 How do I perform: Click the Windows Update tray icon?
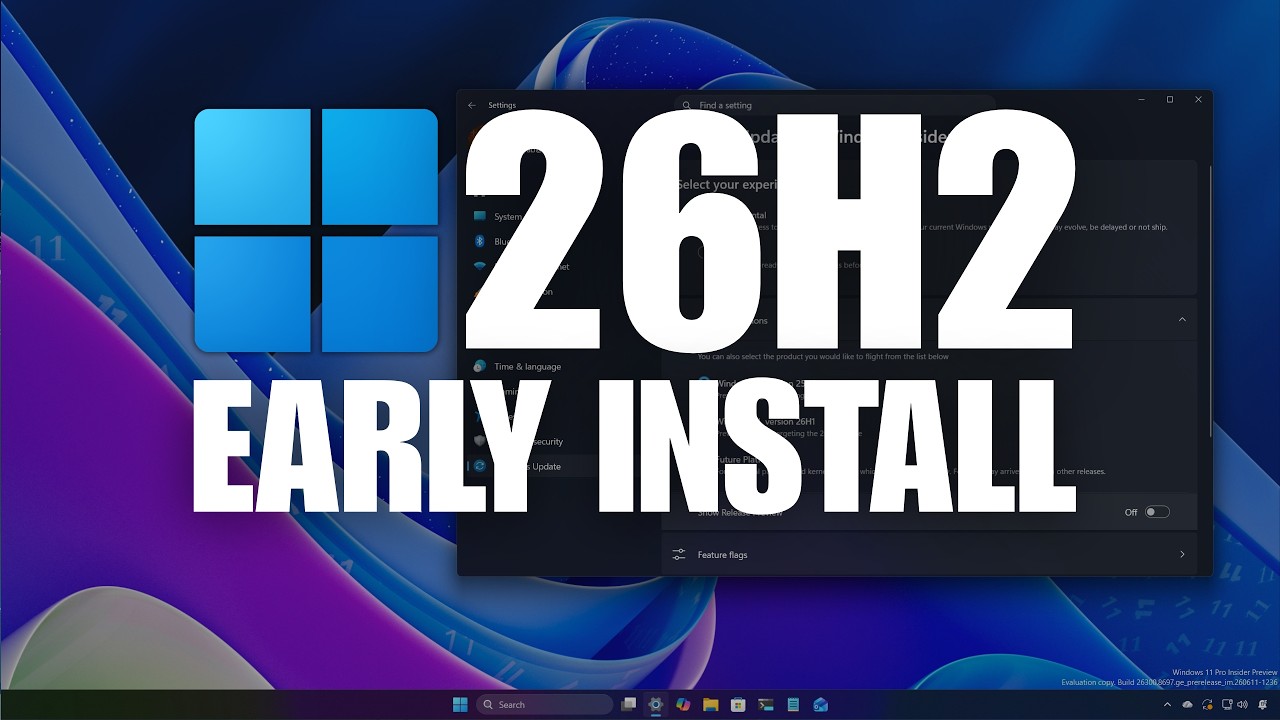click(1207, 704)
